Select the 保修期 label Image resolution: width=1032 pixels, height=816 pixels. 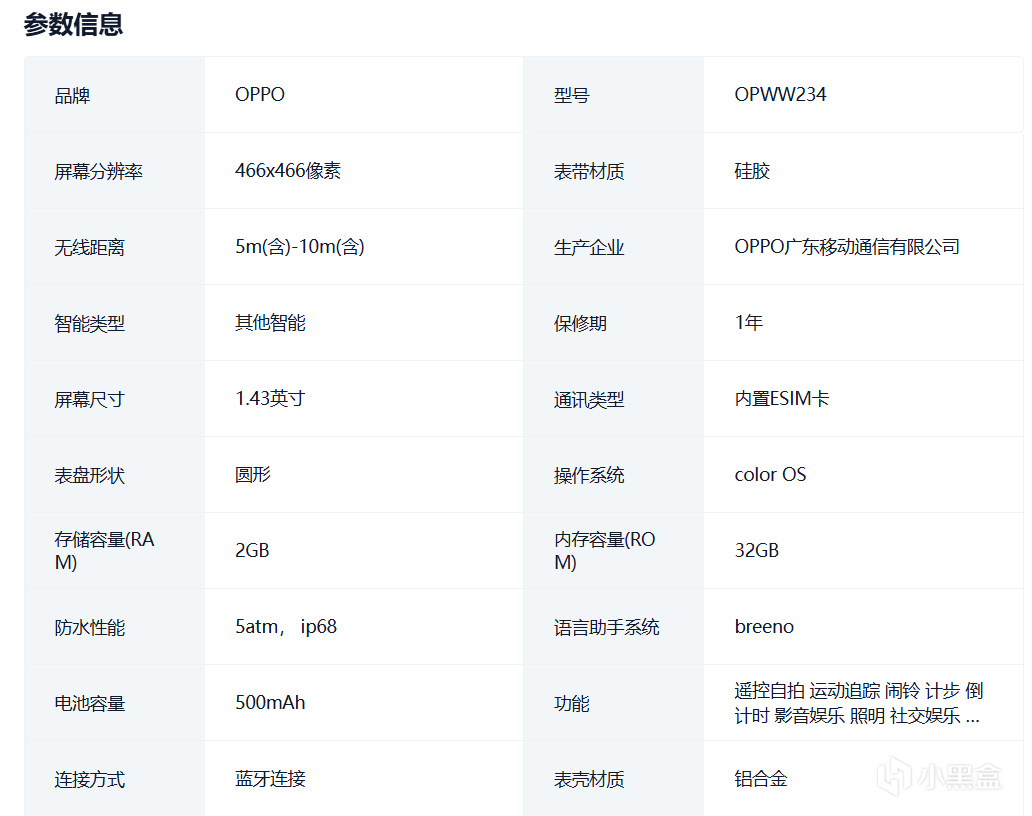[580, 324]
